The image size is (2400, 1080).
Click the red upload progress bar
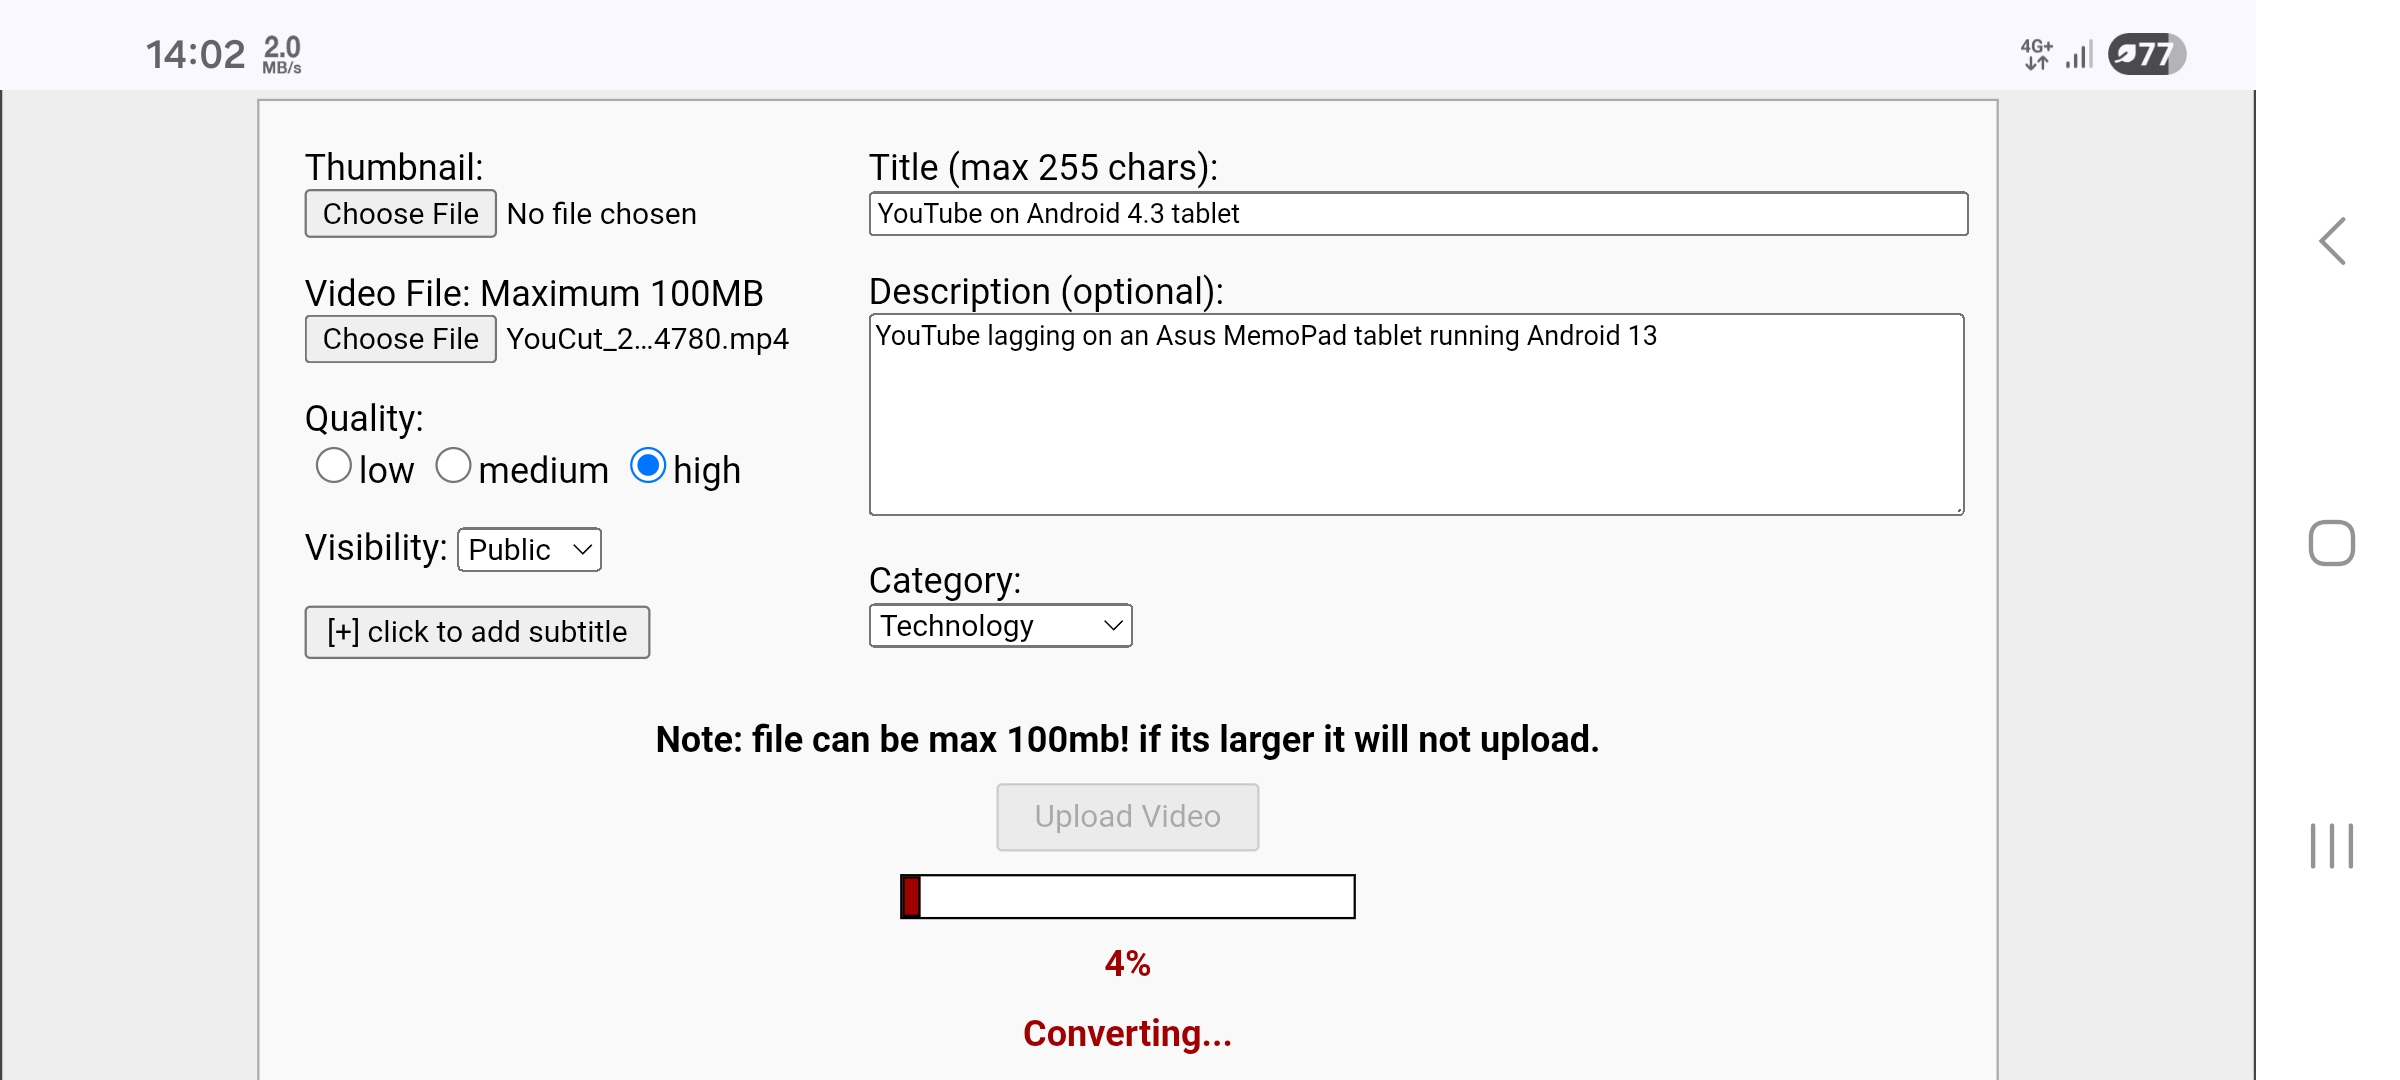pos(1127,897)
